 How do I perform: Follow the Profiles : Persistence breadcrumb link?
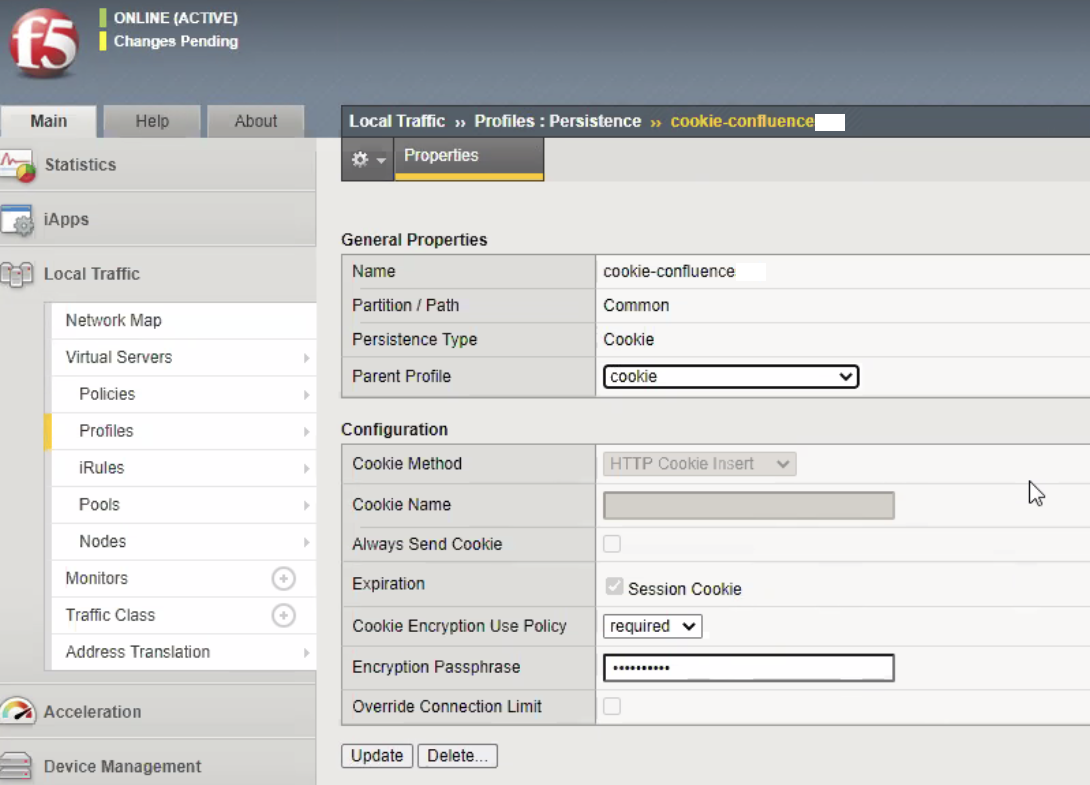click(558, 121)
